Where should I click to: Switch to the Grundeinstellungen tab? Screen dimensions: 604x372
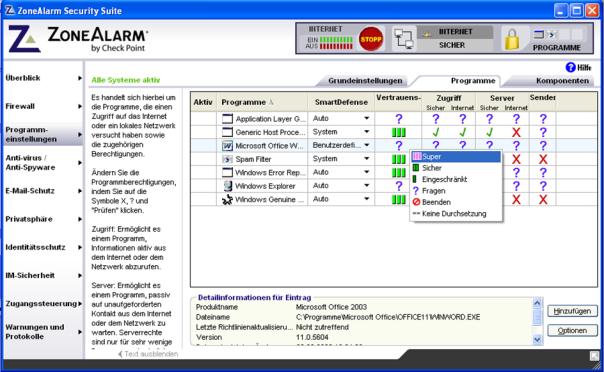pos(365,81)
